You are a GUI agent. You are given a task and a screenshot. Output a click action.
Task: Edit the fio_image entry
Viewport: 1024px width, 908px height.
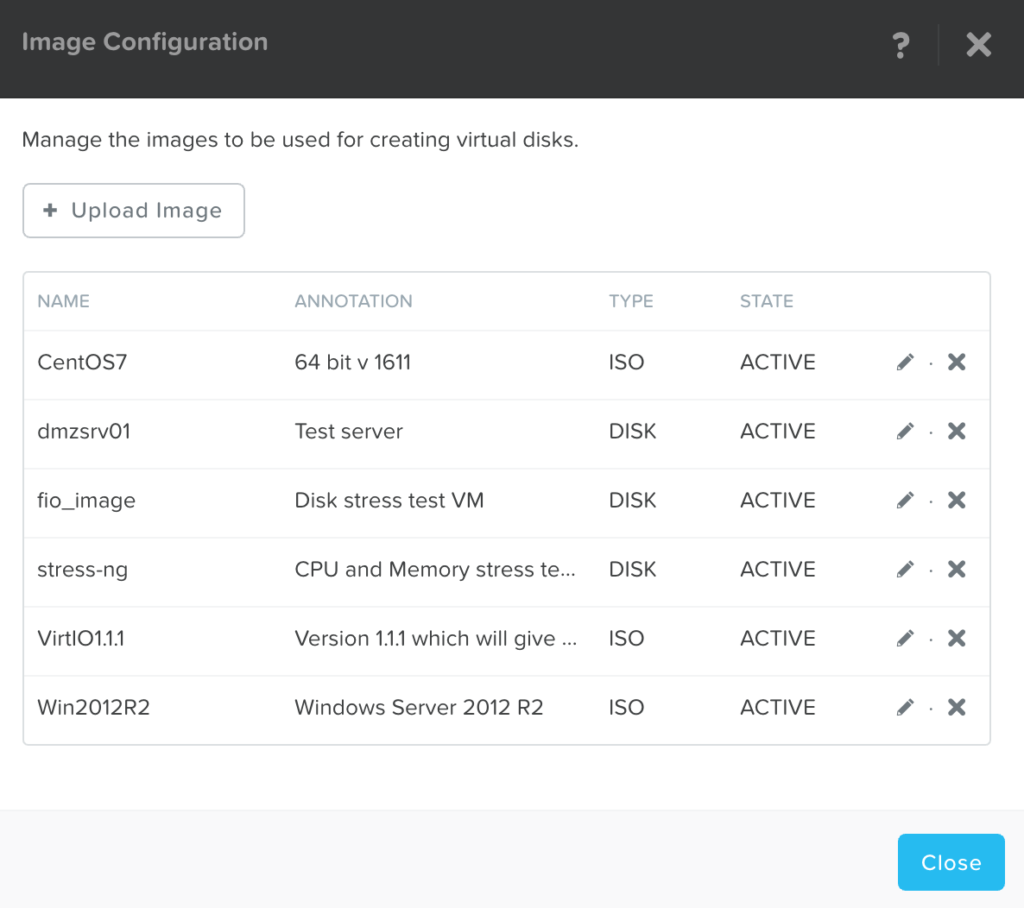pyautogui.click(x=905, y=500)
